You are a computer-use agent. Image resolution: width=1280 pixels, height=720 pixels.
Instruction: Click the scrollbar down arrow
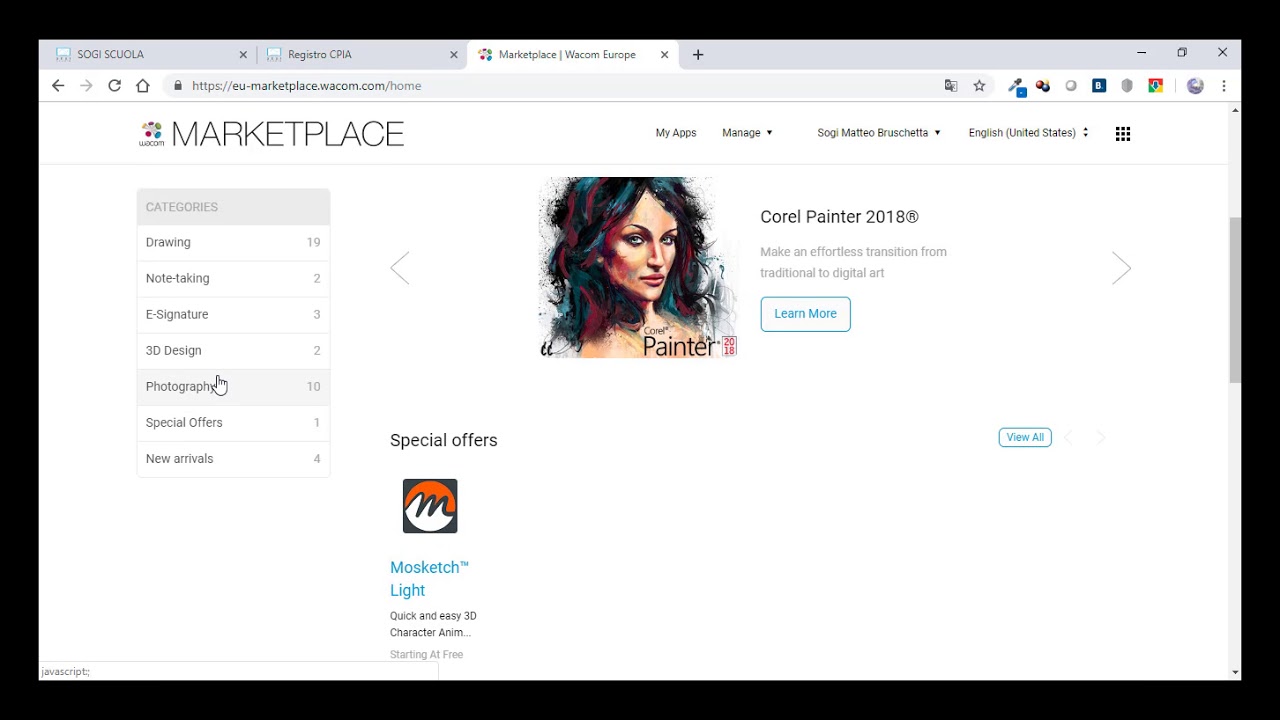(x=1235, y=673)
